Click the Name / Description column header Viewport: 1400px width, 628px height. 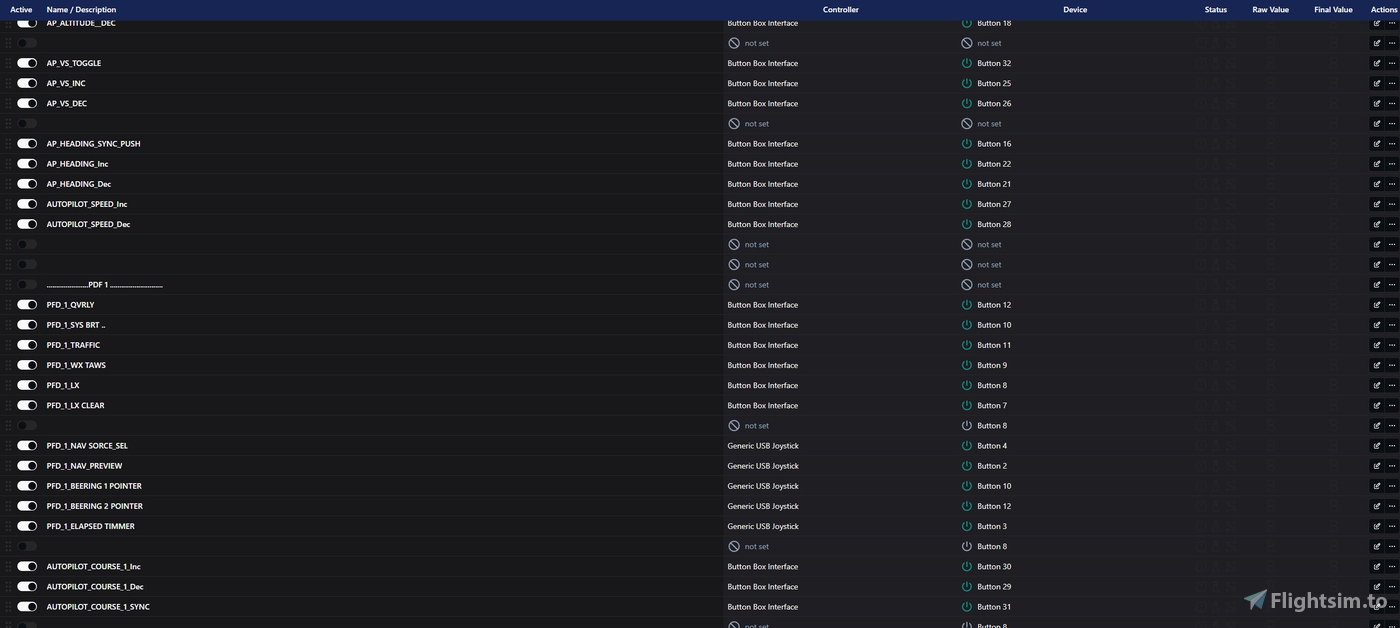point(81,10)
